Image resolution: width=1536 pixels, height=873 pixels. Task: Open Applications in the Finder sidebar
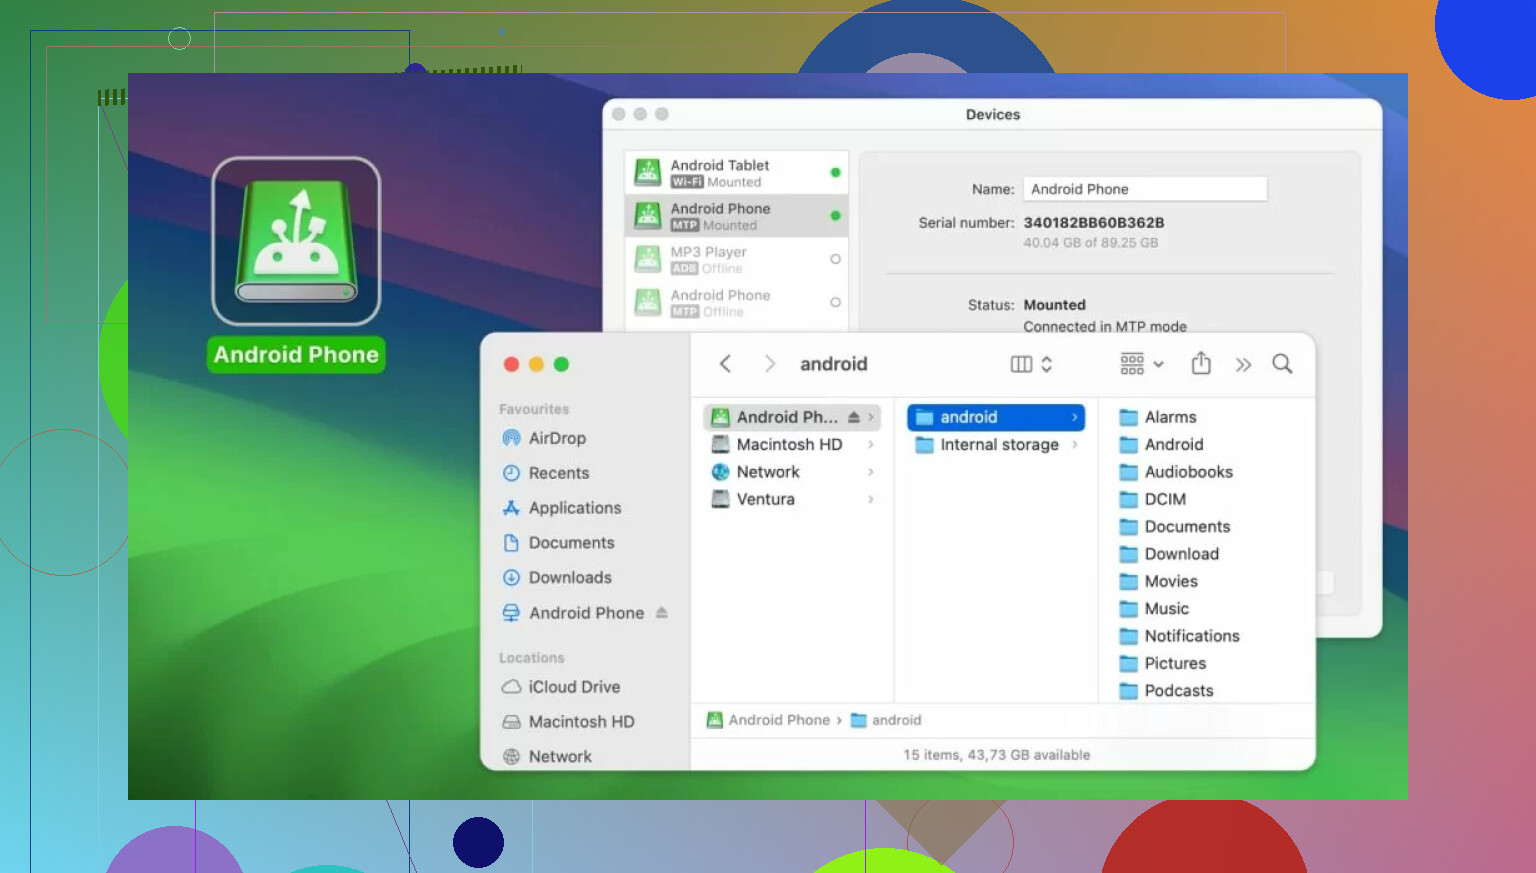562,508
